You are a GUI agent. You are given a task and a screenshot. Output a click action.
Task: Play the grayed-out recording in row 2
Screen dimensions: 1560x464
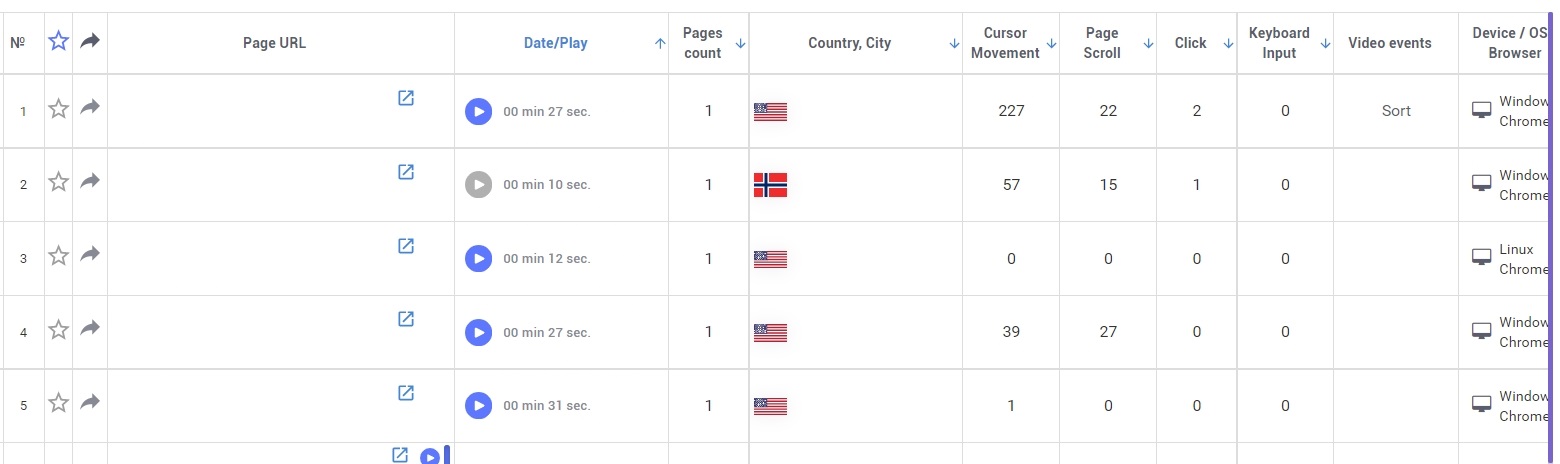click(x=479, y=184)
